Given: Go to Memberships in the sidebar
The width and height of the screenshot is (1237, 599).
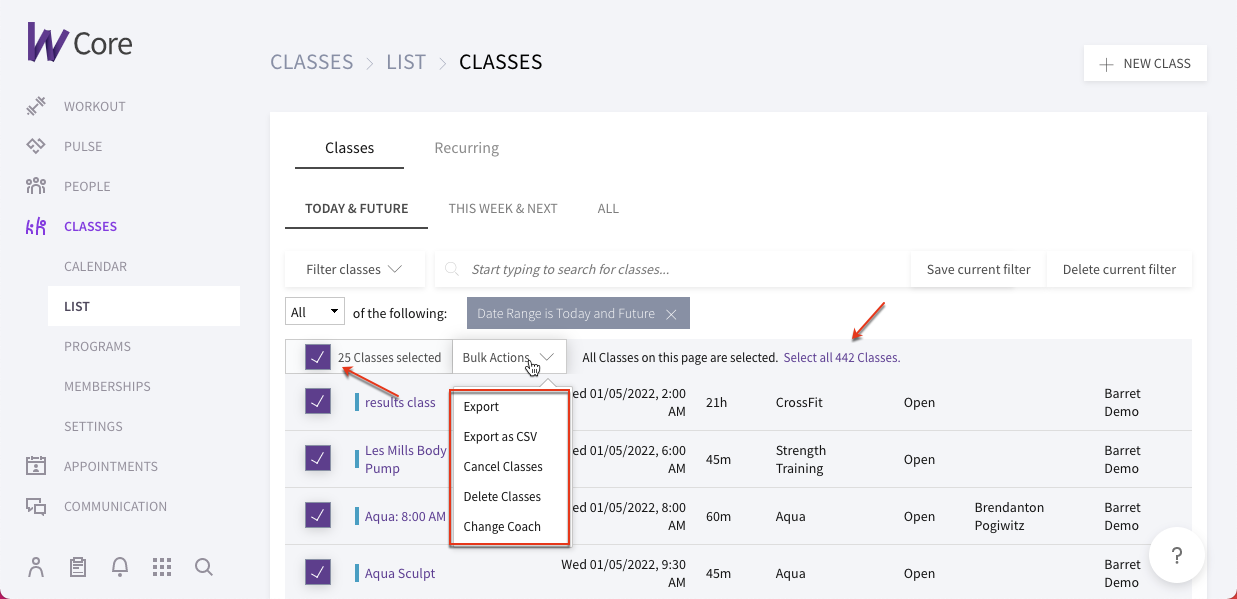Looking at the screenshot, I should [x=107, y=386].
